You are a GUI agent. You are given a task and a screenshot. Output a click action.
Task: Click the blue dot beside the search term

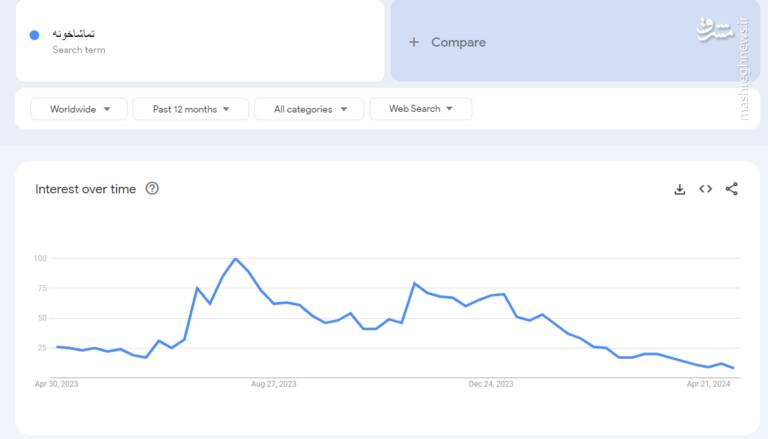[x=34, y=35]
